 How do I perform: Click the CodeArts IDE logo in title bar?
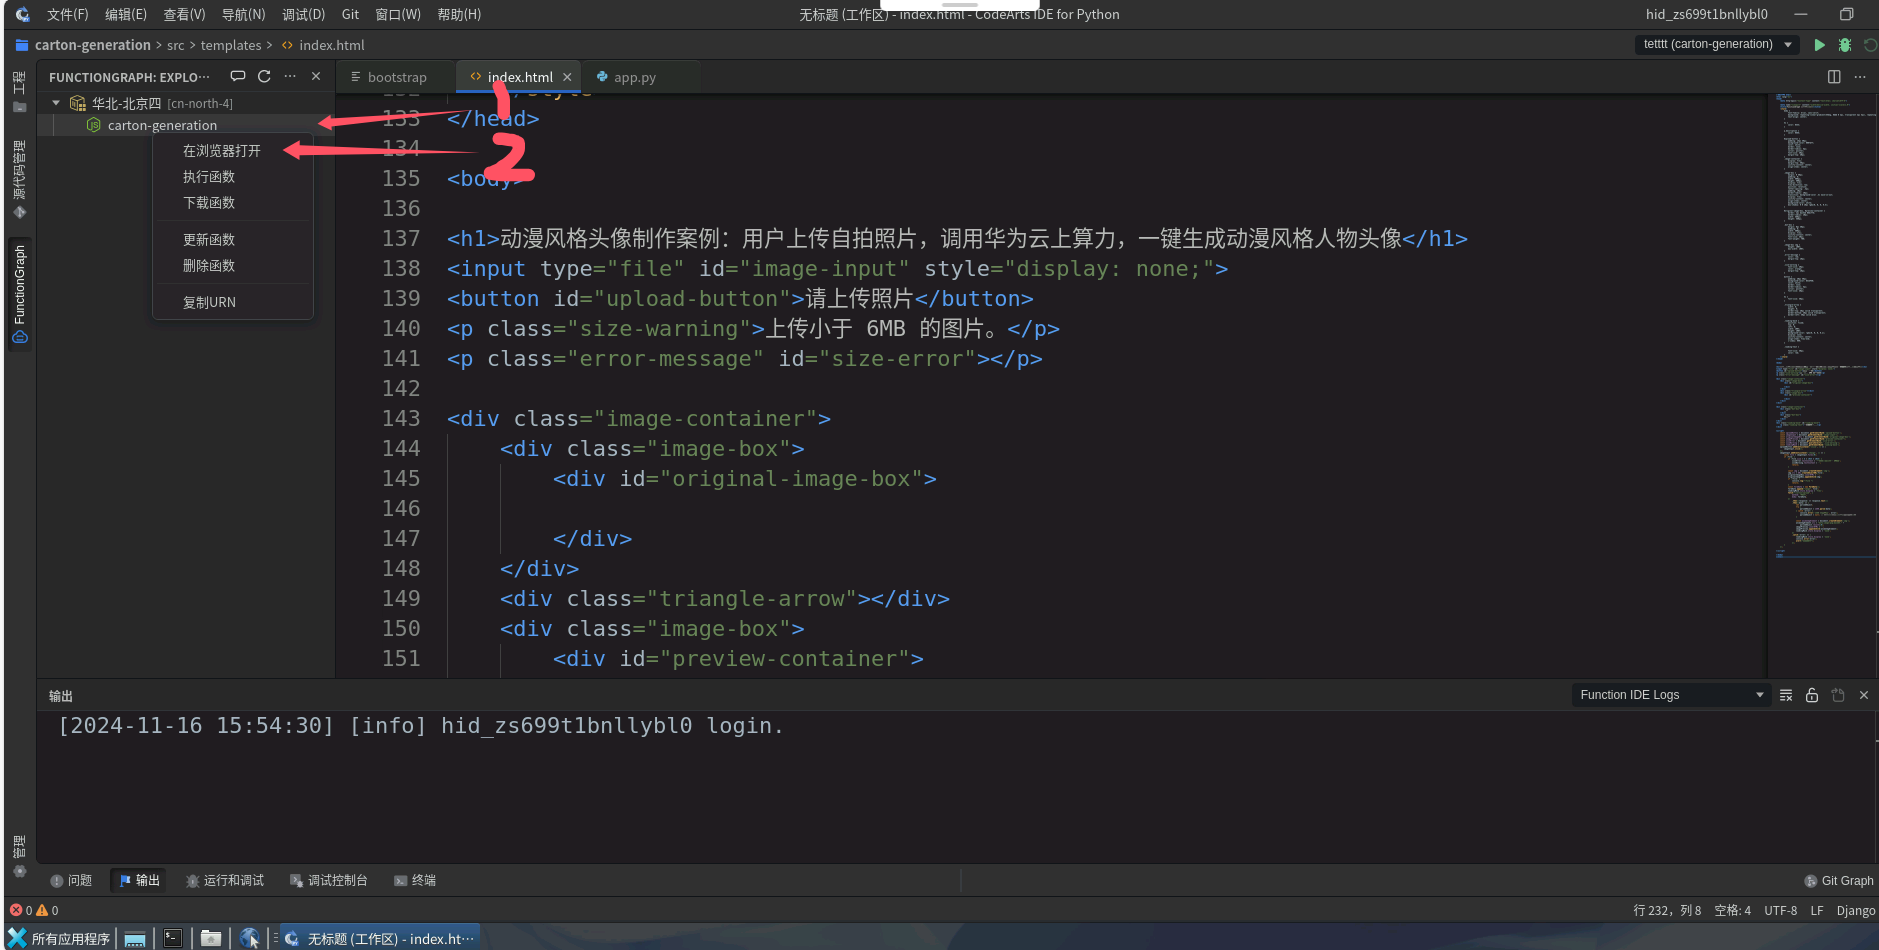22,14
